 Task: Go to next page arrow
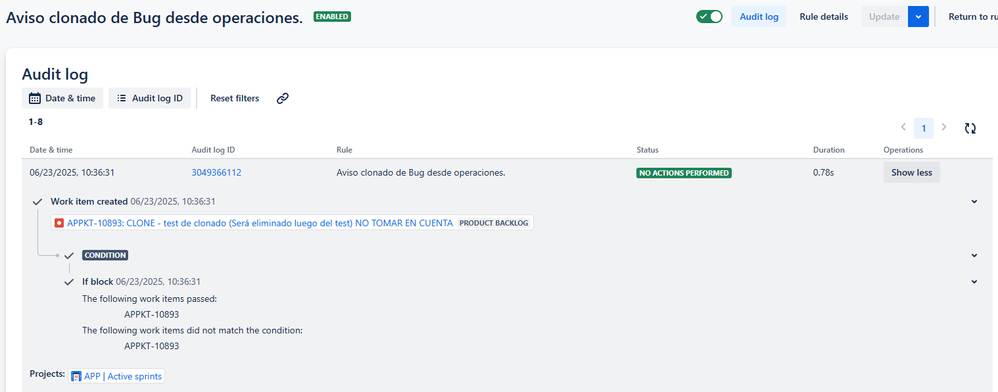(x=944, y=127)
